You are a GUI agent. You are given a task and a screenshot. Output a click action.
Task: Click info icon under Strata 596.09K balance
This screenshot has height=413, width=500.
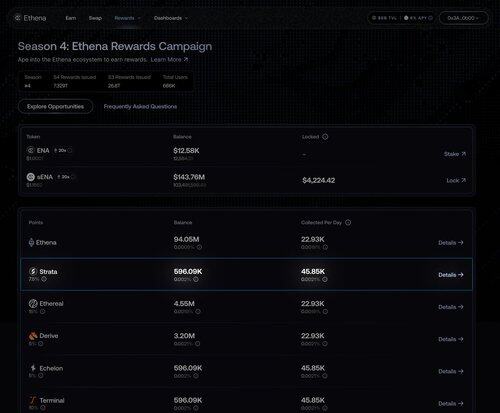[196, 279]
